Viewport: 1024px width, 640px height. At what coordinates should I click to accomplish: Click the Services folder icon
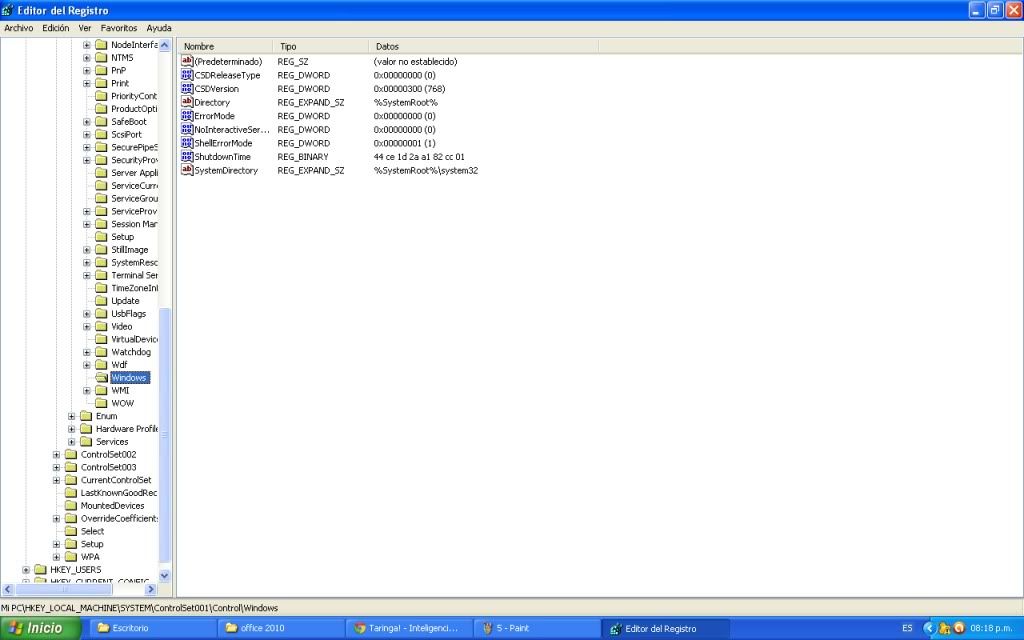86,441
